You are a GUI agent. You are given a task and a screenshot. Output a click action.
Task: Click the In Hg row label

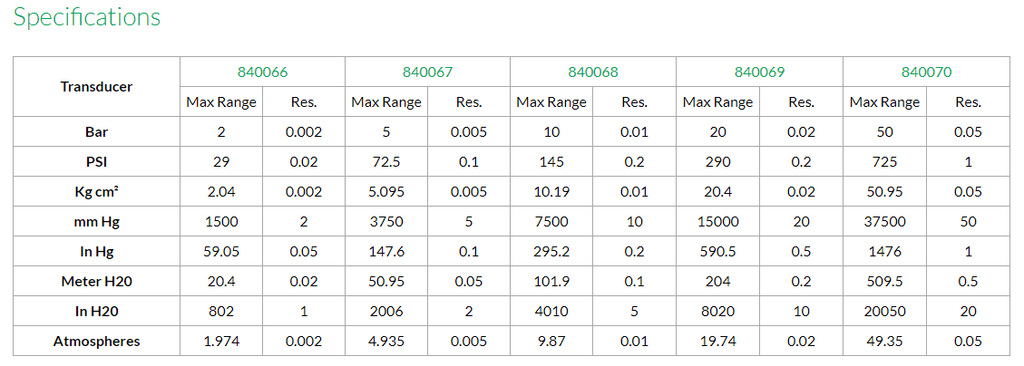point(97,252)
